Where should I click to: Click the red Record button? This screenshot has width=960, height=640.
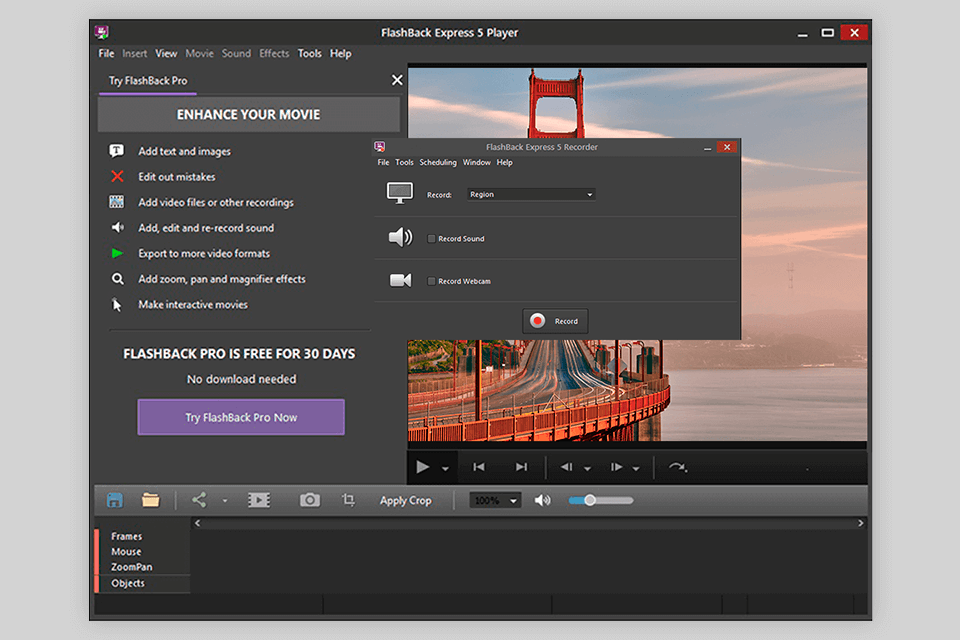(x=555, y=321)
